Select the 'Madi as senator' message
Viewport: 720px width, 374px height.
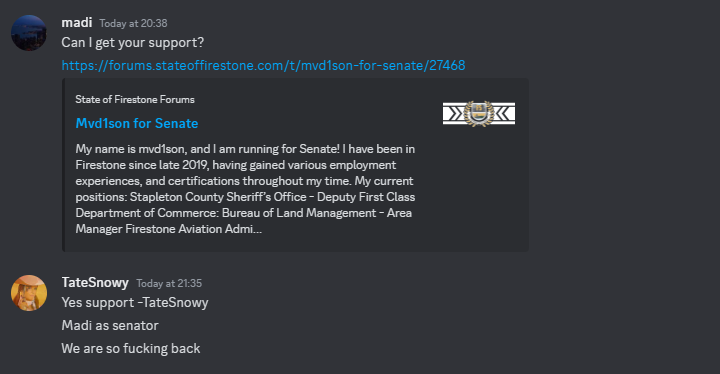coord(110,325)
